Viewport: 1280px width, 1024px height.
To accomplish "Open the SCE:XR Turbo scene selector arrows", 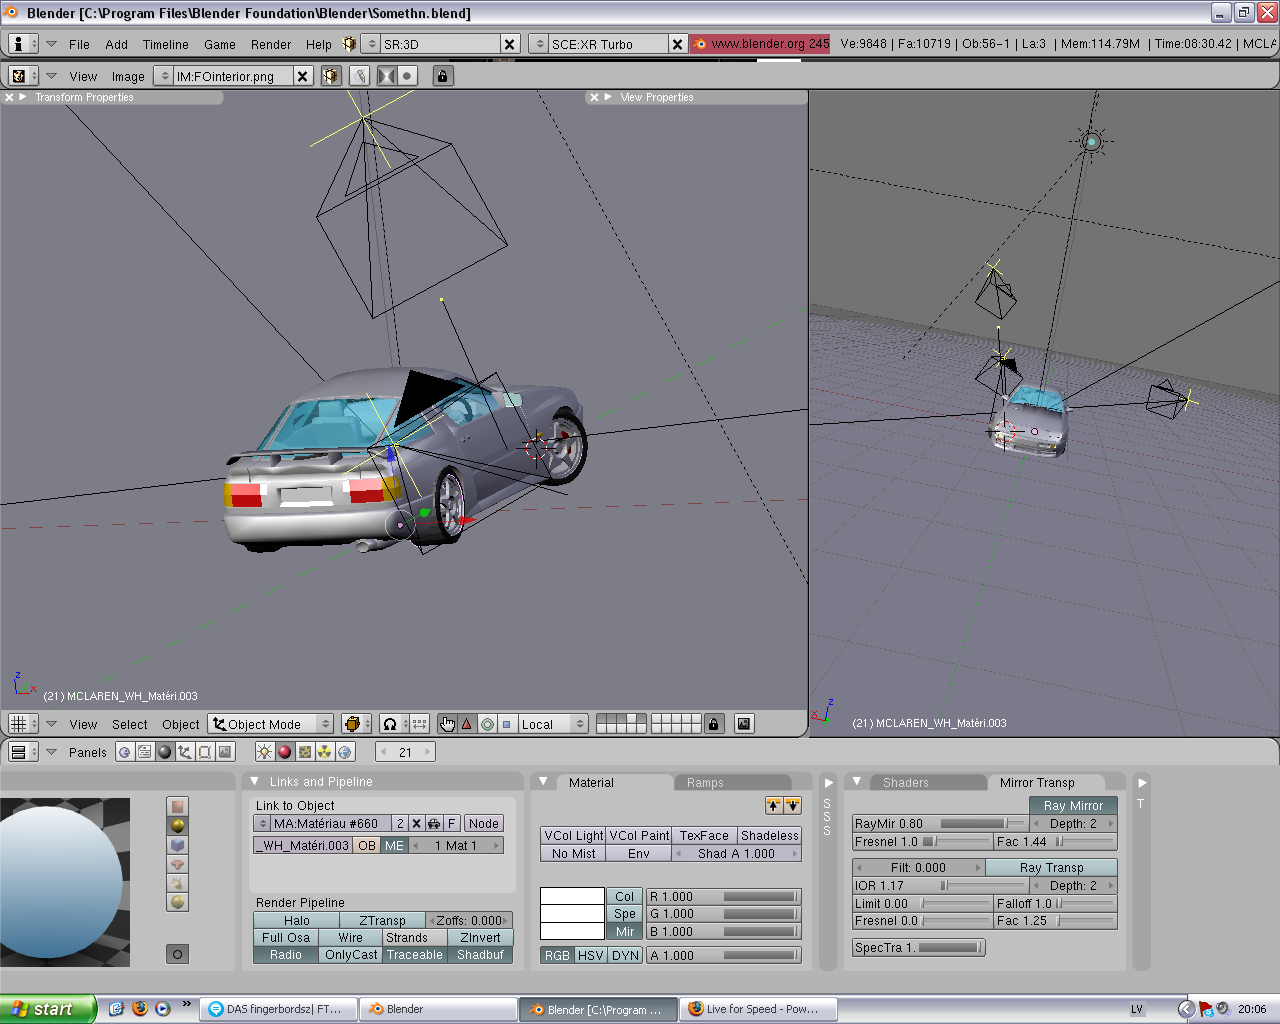I will [x=540, y=44].
